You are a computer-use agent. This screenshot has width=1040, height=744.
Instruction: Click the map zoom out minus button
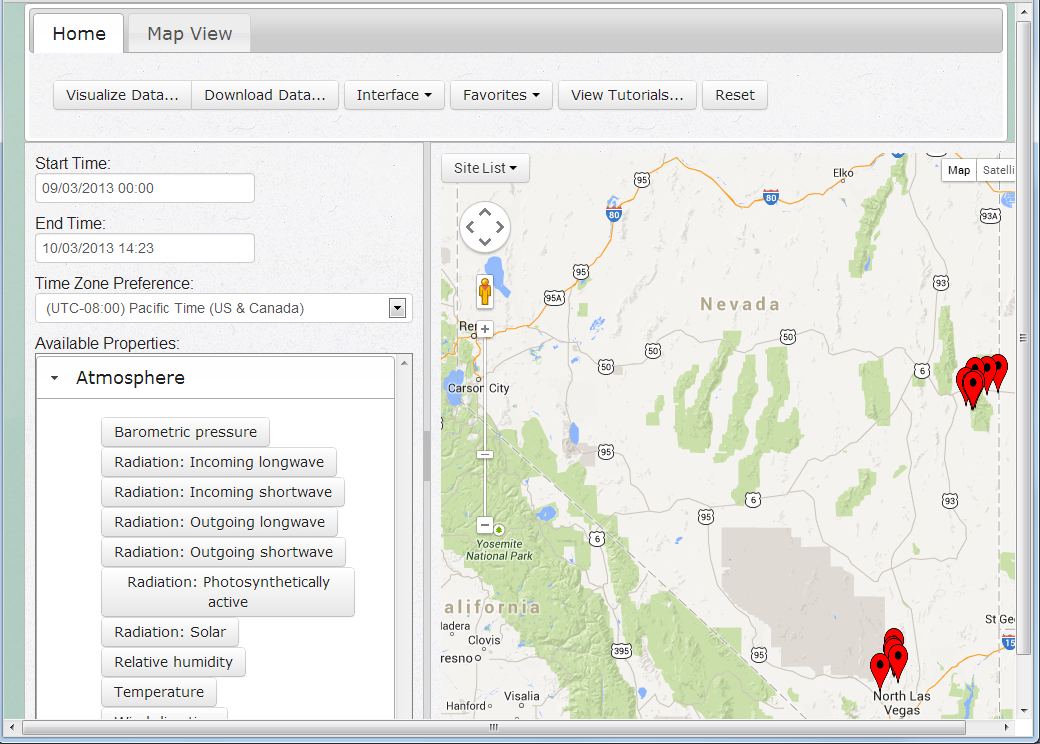(x=485, y=525)
